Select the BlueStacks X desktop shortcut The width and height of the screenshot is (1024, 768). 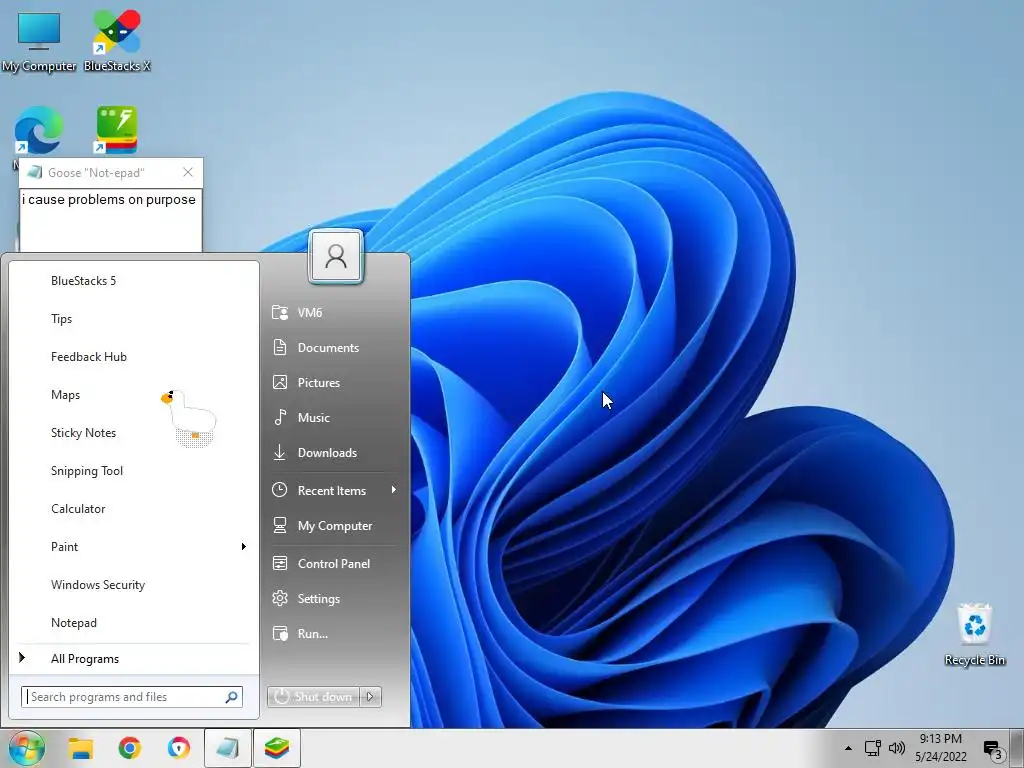pos(117,40)
